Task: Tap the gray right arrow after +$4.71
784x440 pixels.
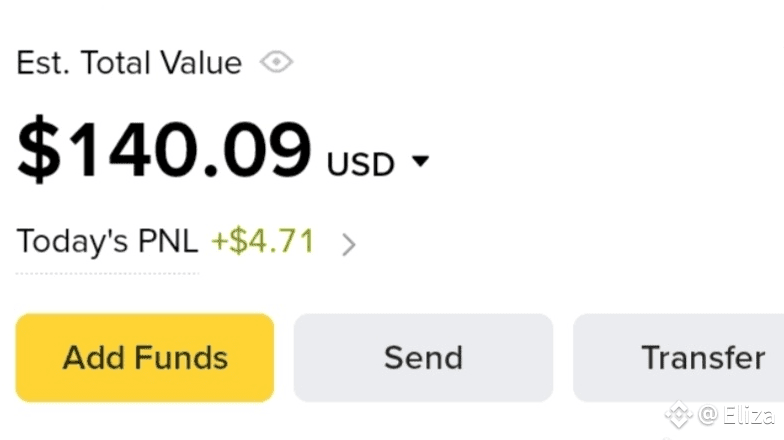Action: pos(348,244)
